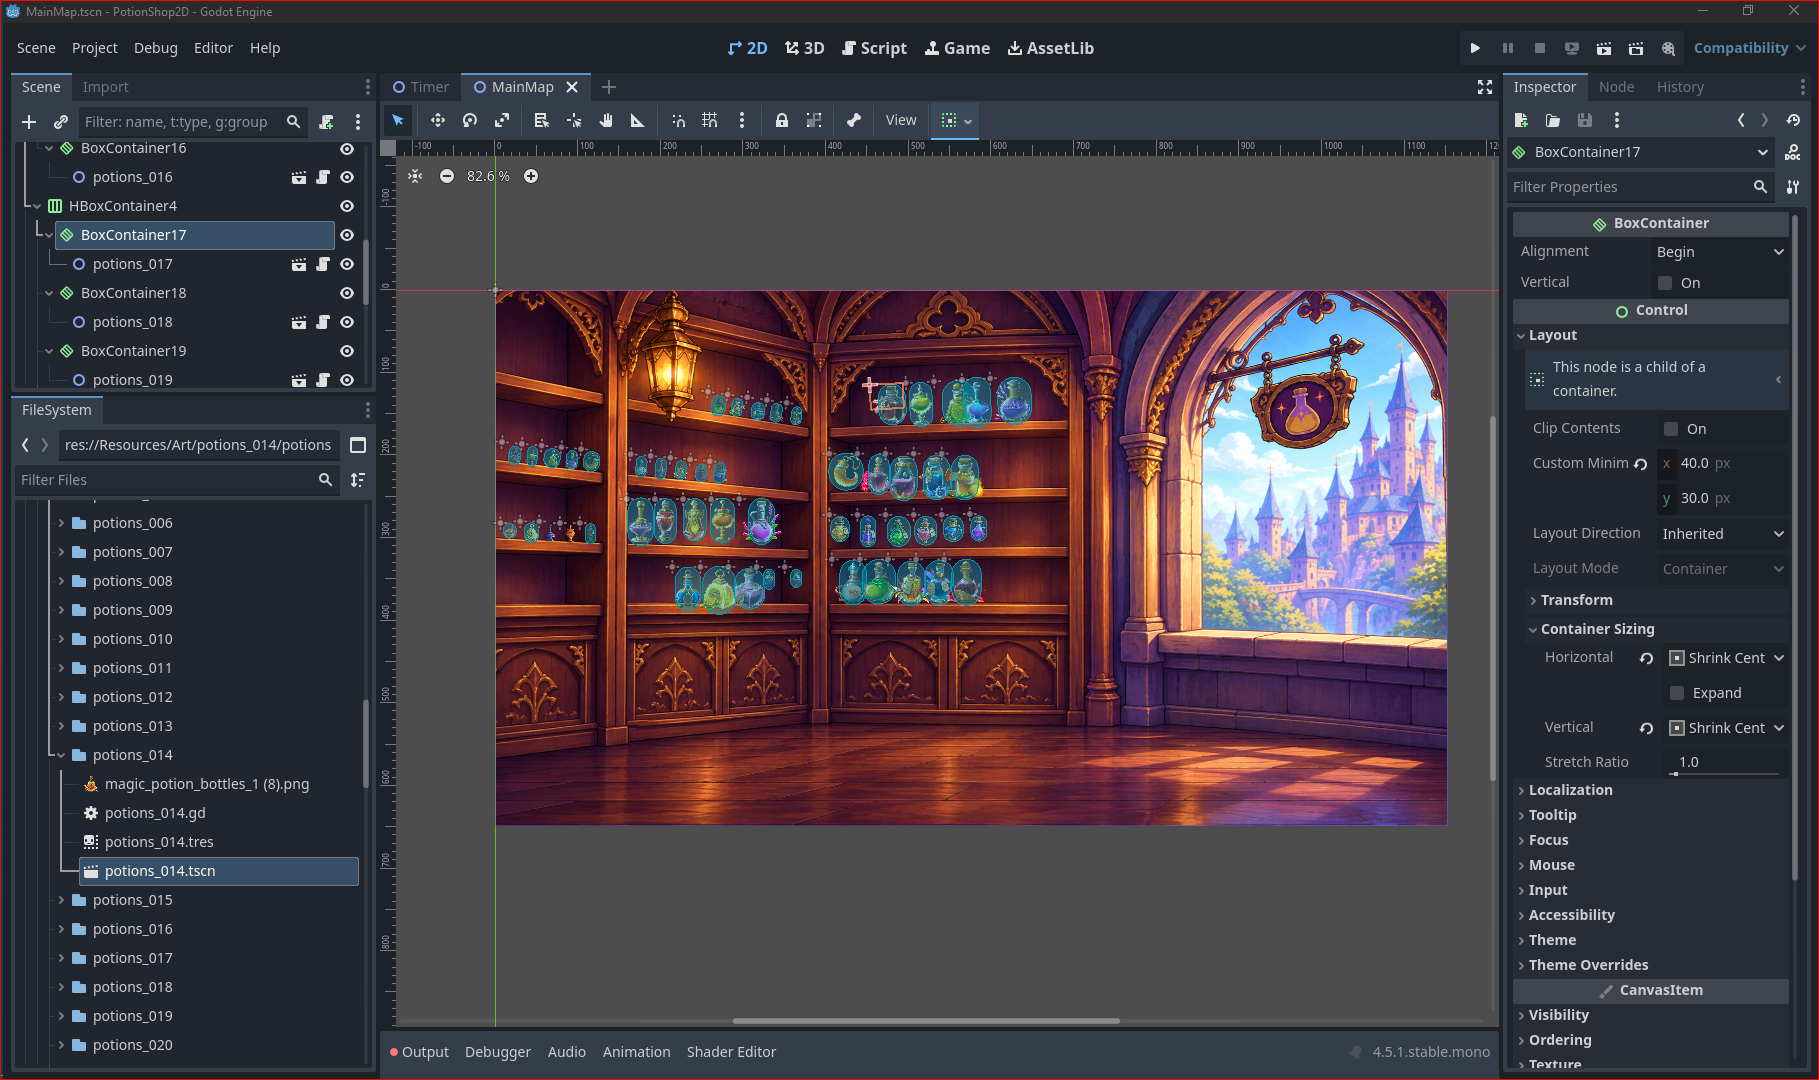
Task: Toggle visibility of BoxContainer19
Action: click(x=347, y=351)
